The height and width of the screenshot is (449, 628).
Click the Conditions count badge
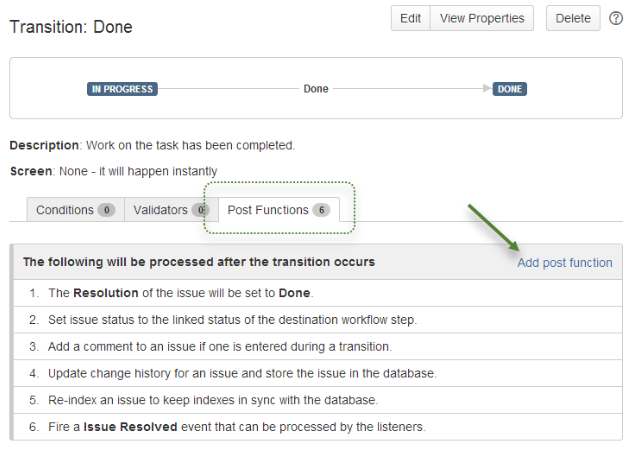(x=106, y=210)
